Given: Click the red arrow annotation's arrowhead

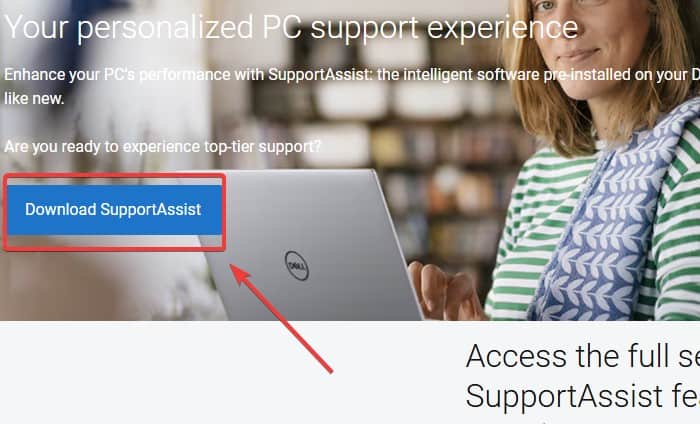Looking at the screenshot, I should 240,274.
